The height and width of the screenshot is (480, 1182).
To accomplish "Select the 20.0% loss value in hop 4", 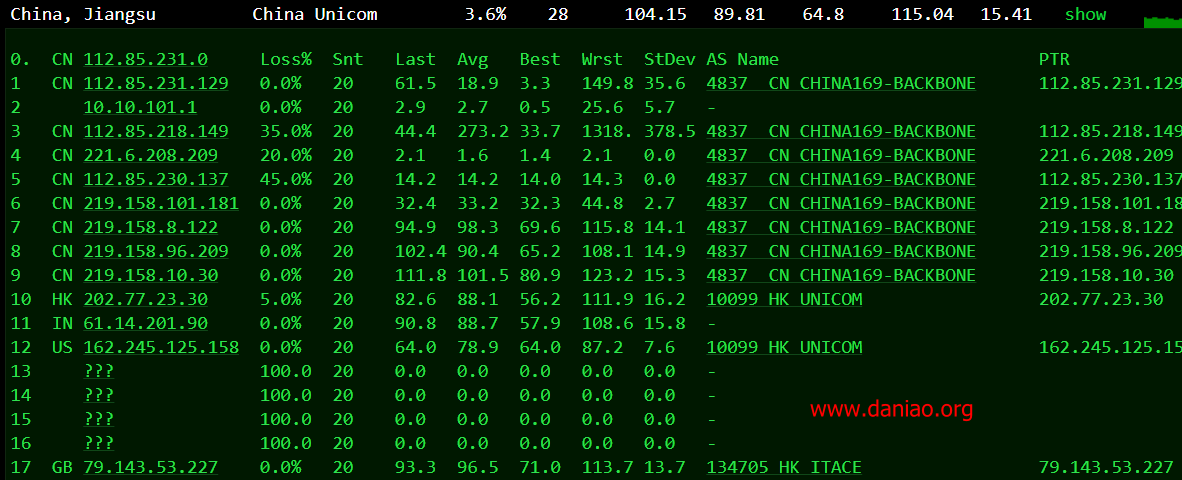I will 286,156.
